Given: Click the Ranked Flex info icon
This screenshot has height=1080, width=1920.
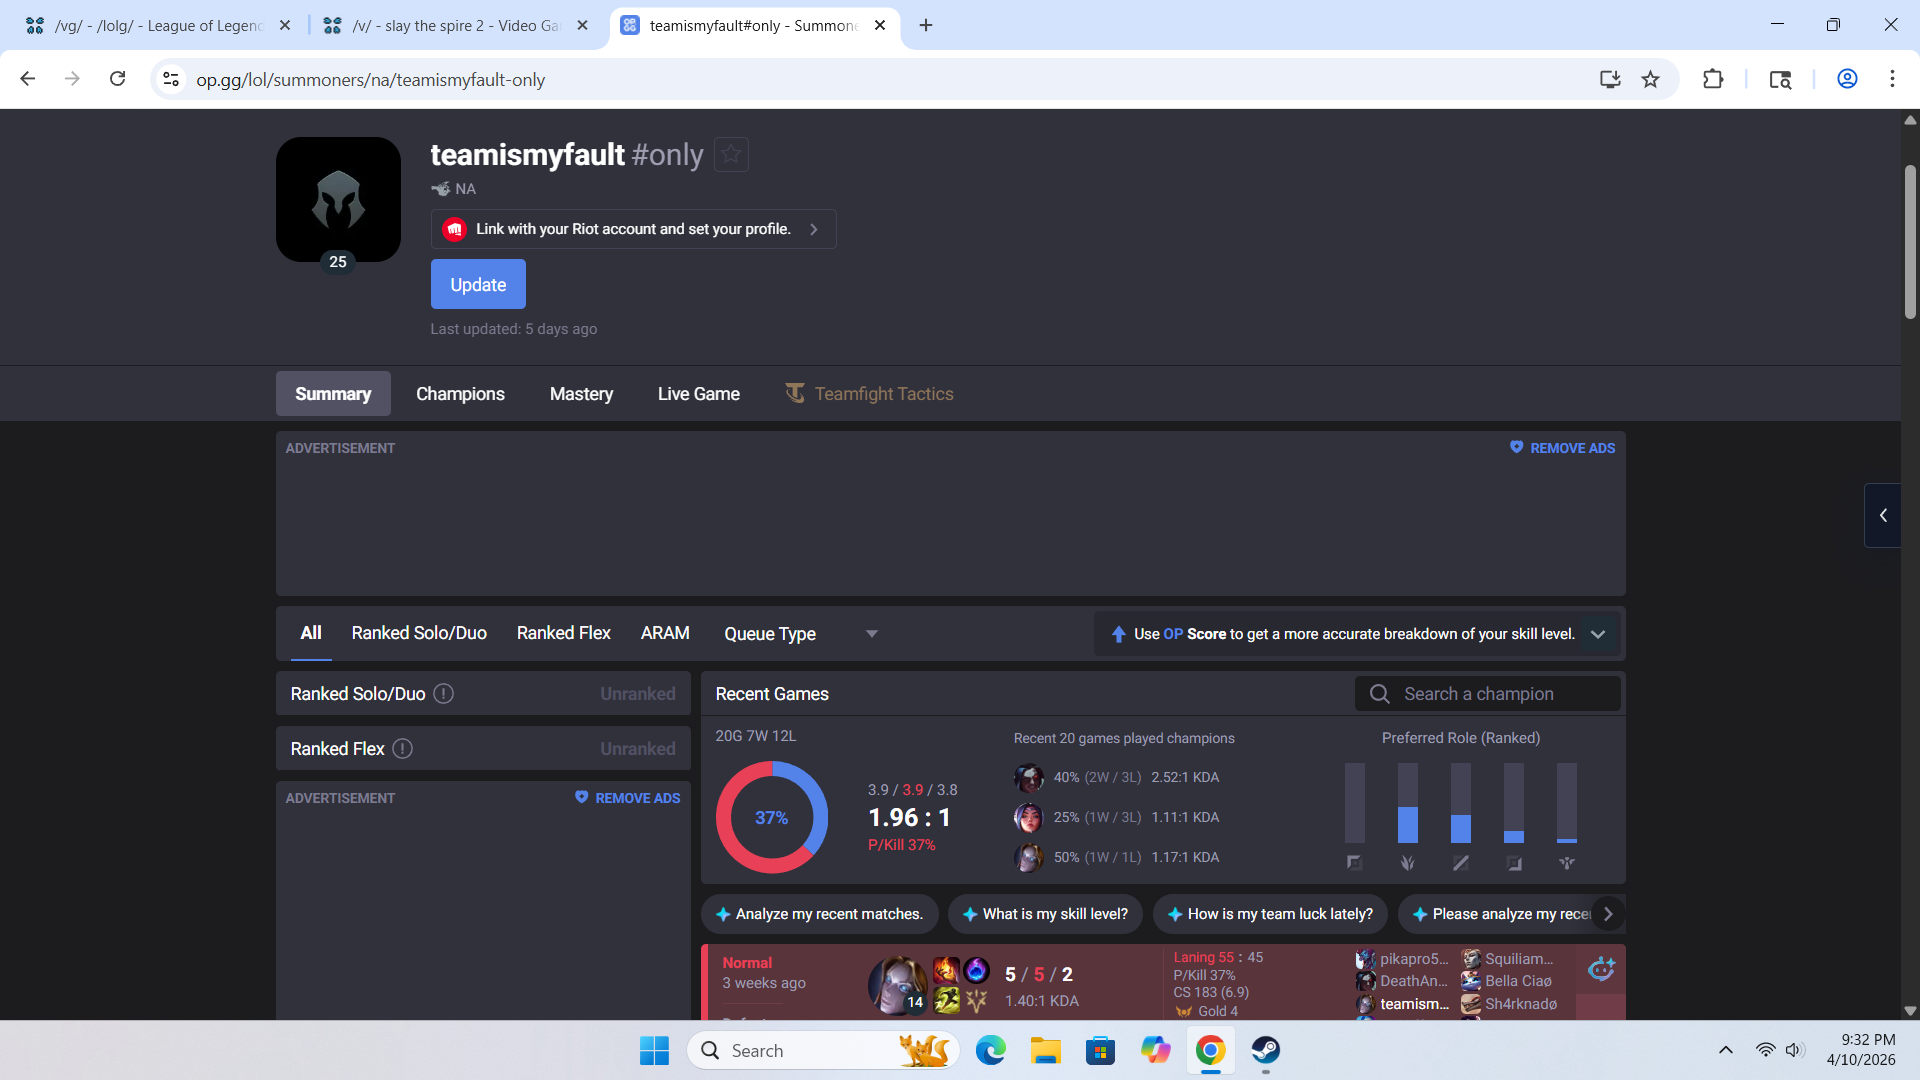Looking at the screenshot, I should pos(402,749).
